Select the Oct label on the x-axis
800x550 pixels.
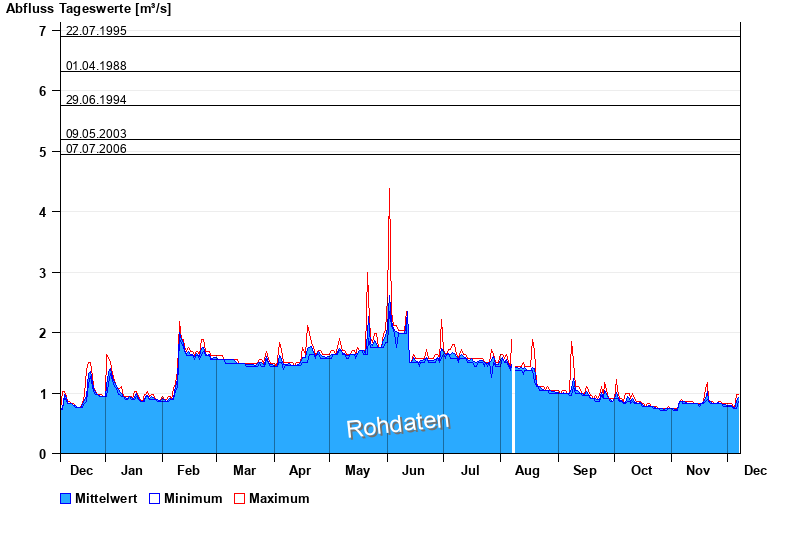(641, 471)
